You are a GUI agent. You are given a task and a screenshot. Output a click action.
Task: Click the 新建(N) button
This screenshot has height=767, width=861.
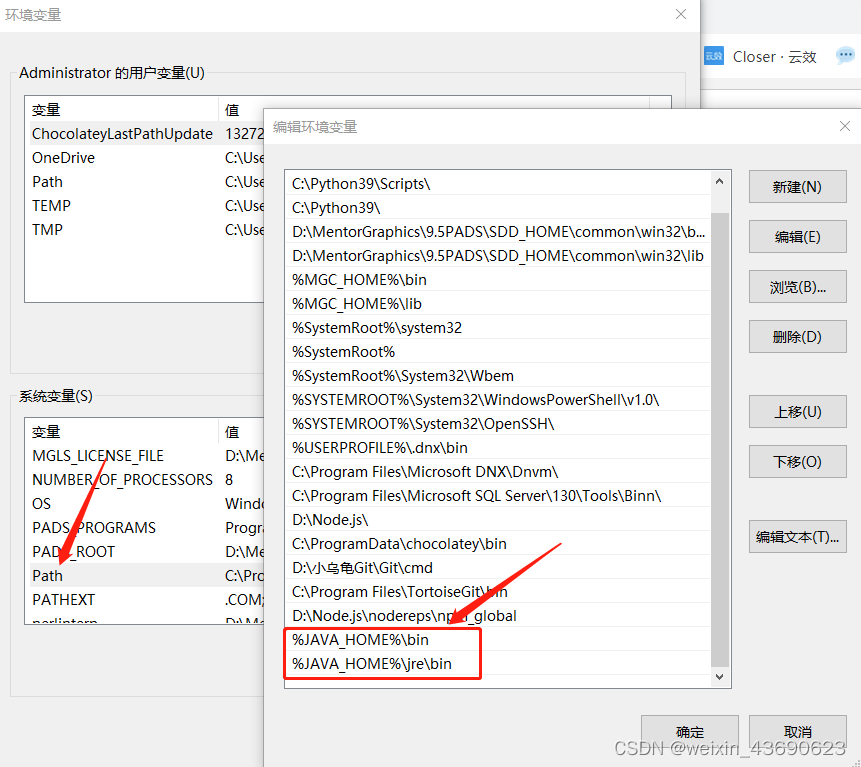[x=797, y=187]
